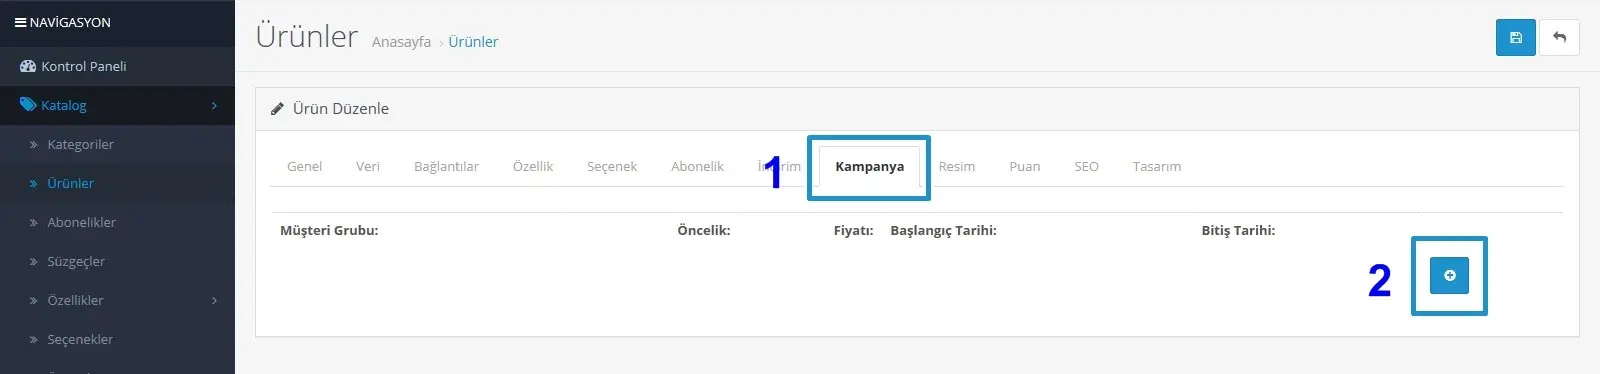Add a campaign row with plus button
Image resolution: width=1600 pixels, height=374 pixels.
(x=1449, y=275)
